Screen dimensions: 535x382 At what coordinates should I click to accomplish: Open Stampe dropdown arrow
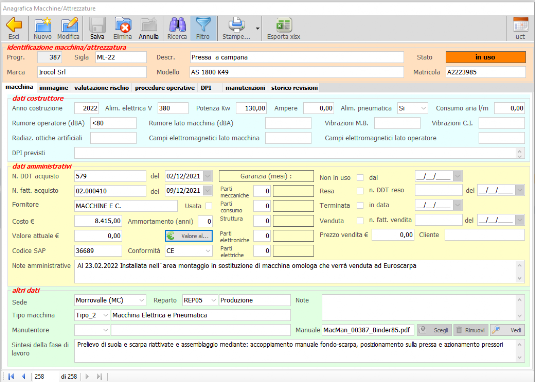click(x=258, y=28)
